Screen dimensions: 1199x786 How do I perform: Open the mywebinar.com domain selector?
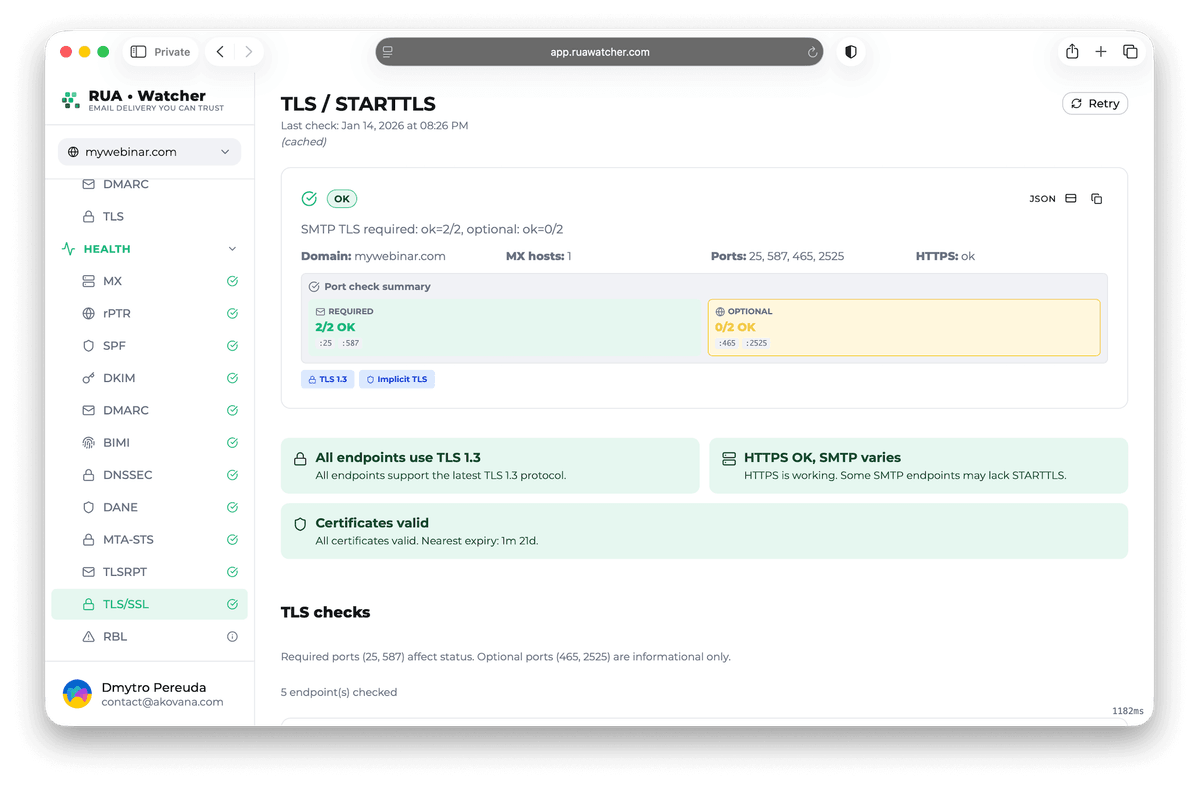(x=148, y=151)
